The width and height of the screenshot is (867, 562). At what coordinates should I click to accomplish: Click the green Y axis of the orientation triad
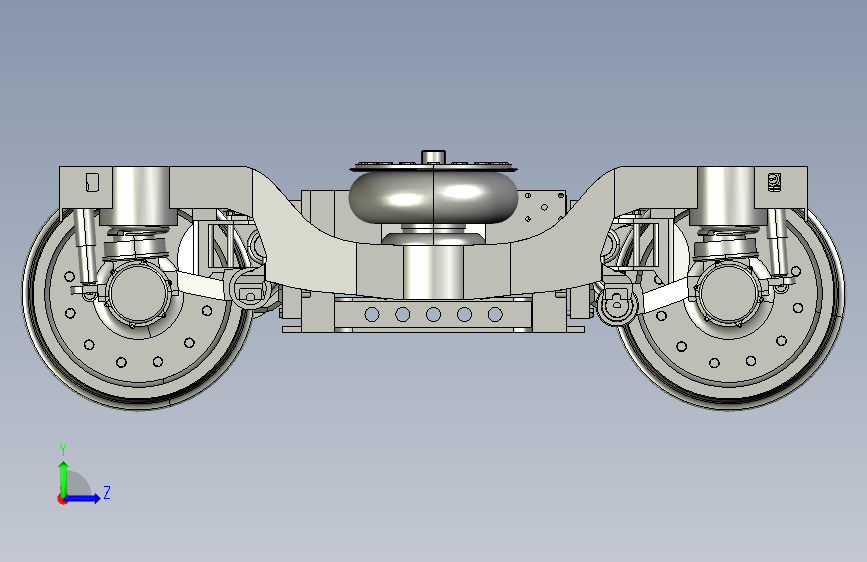point(64,479)
